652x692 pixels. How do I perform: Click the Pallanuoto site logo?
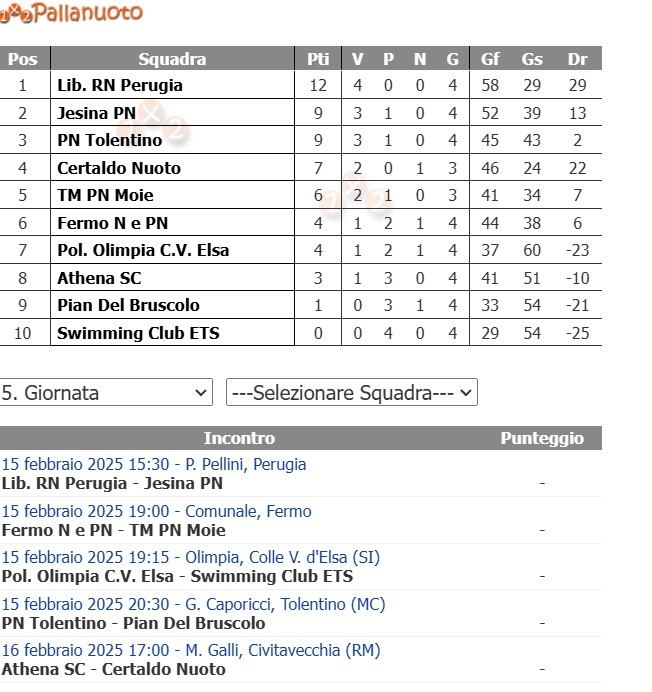72,13
